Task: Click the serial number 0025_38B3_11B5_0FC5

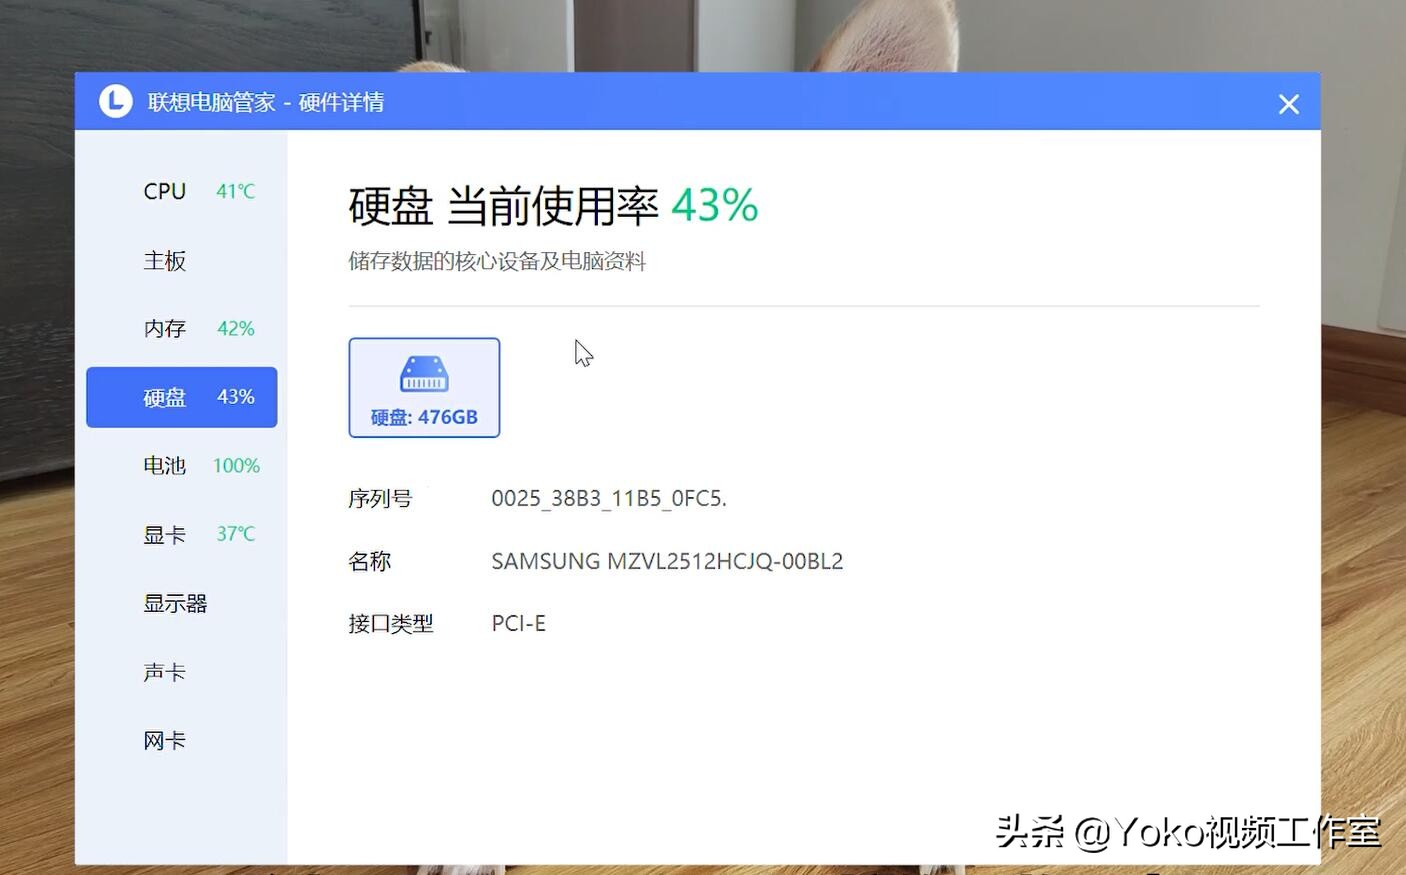Action: pyautogui.click(x=609, y=498)
